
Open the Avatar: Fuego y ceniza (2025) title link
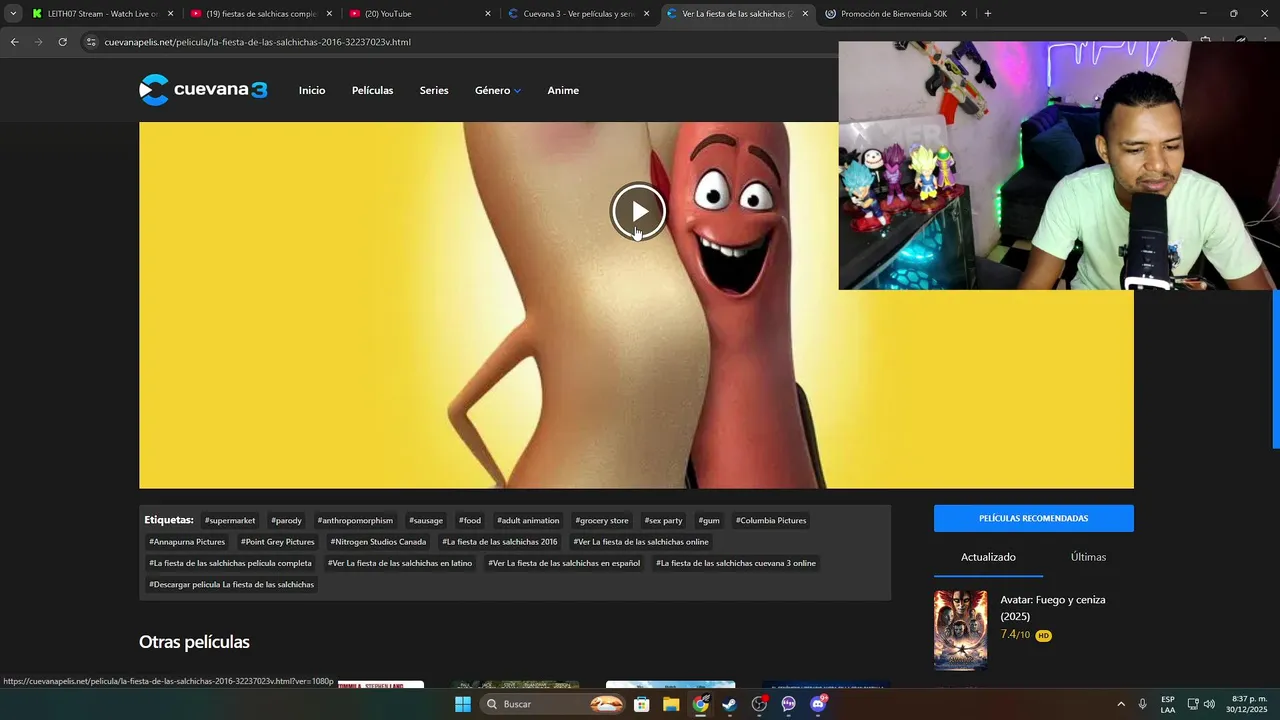pos(1053,608)
